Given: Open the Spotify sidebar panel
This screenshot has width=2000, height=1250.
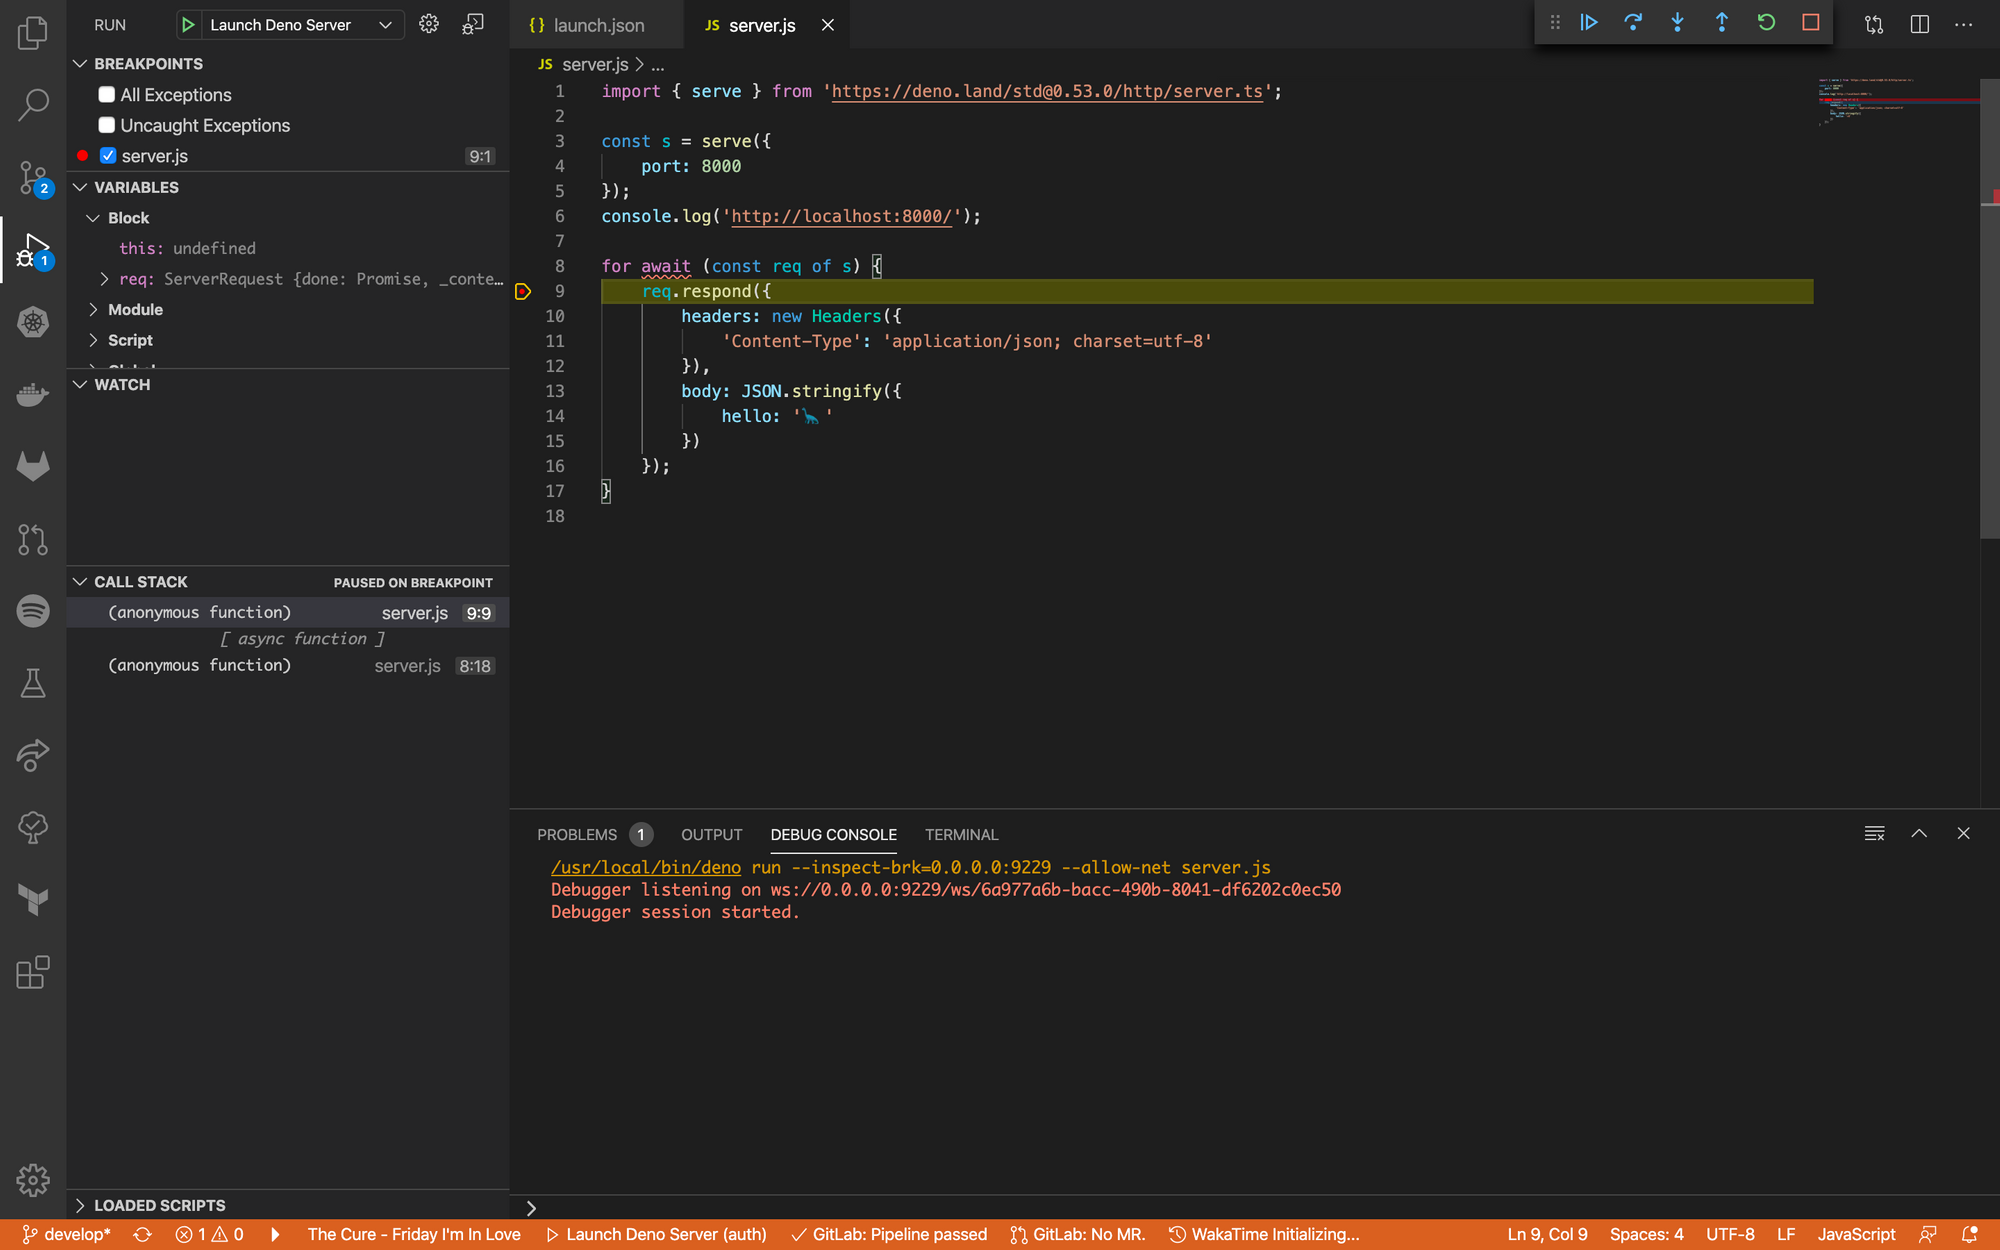Looking at the screenshot, I should coord(33,611).
